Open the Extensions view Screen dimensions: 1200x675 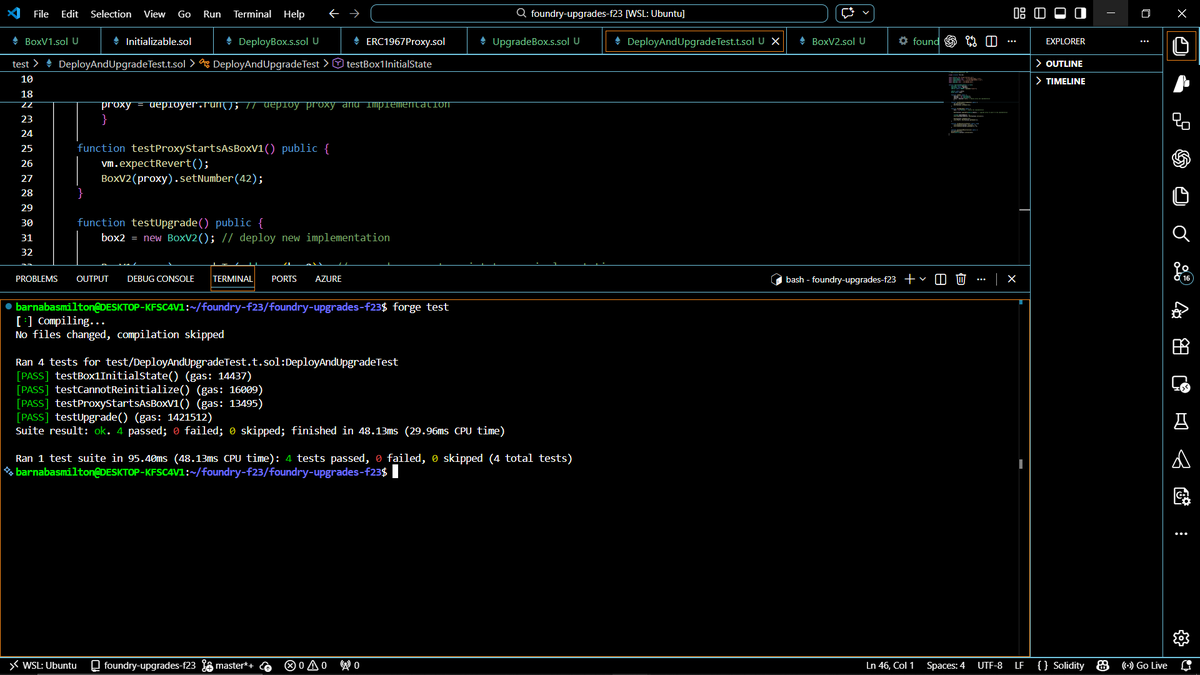pyautogui.click(x=1180, y=346)
